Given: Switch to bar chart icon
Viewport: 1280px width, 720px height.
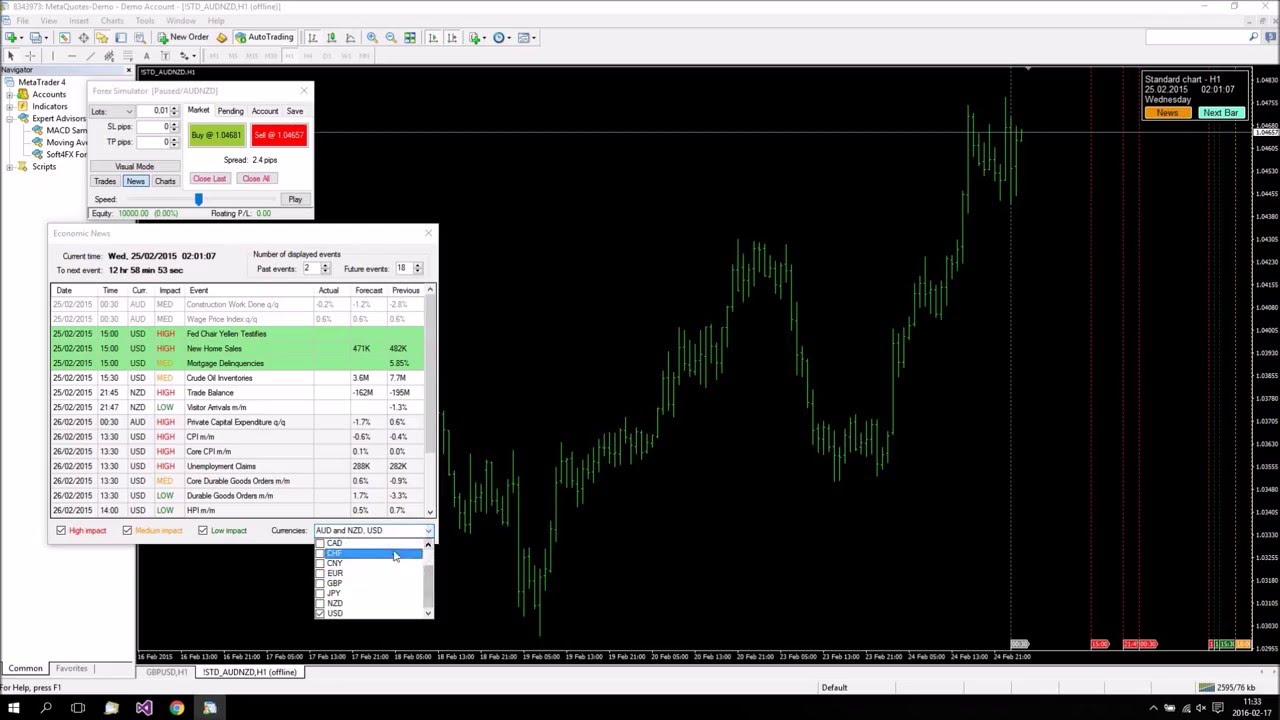Looking at the screenshot, I should [x=312, y=37].
